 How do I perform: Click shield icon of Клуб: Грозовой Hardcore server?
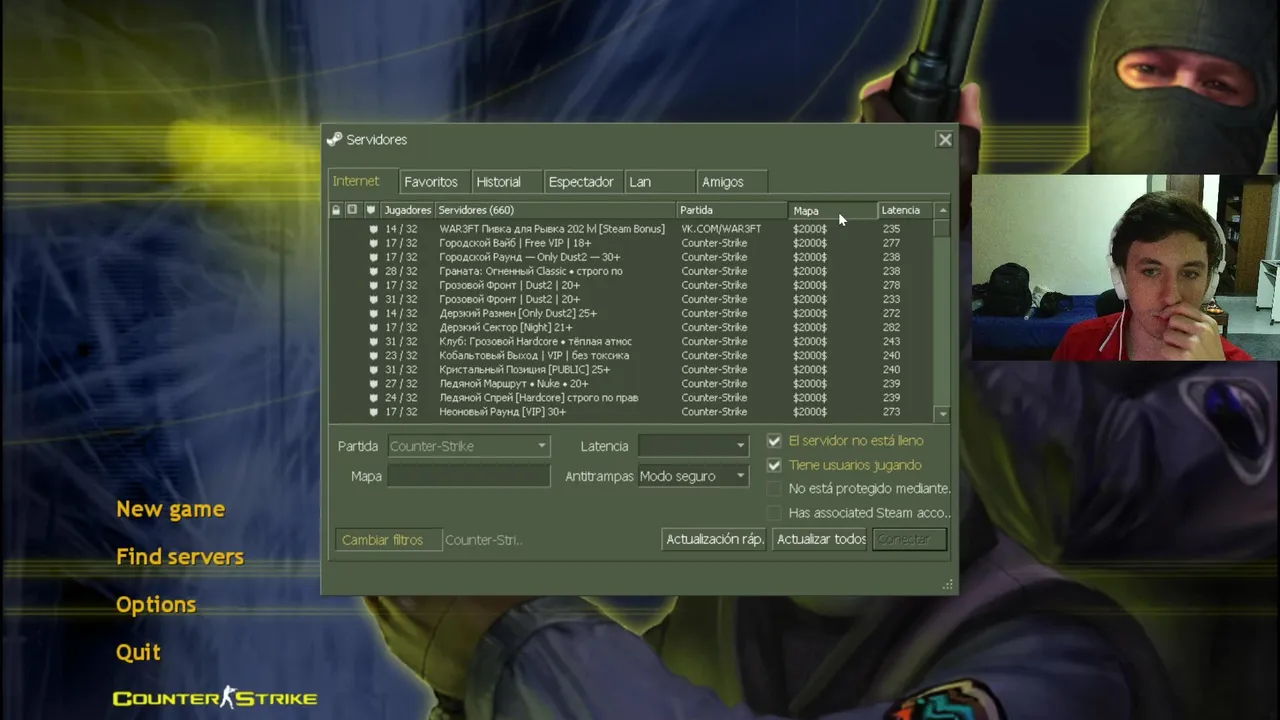click(x=373, y=341)
